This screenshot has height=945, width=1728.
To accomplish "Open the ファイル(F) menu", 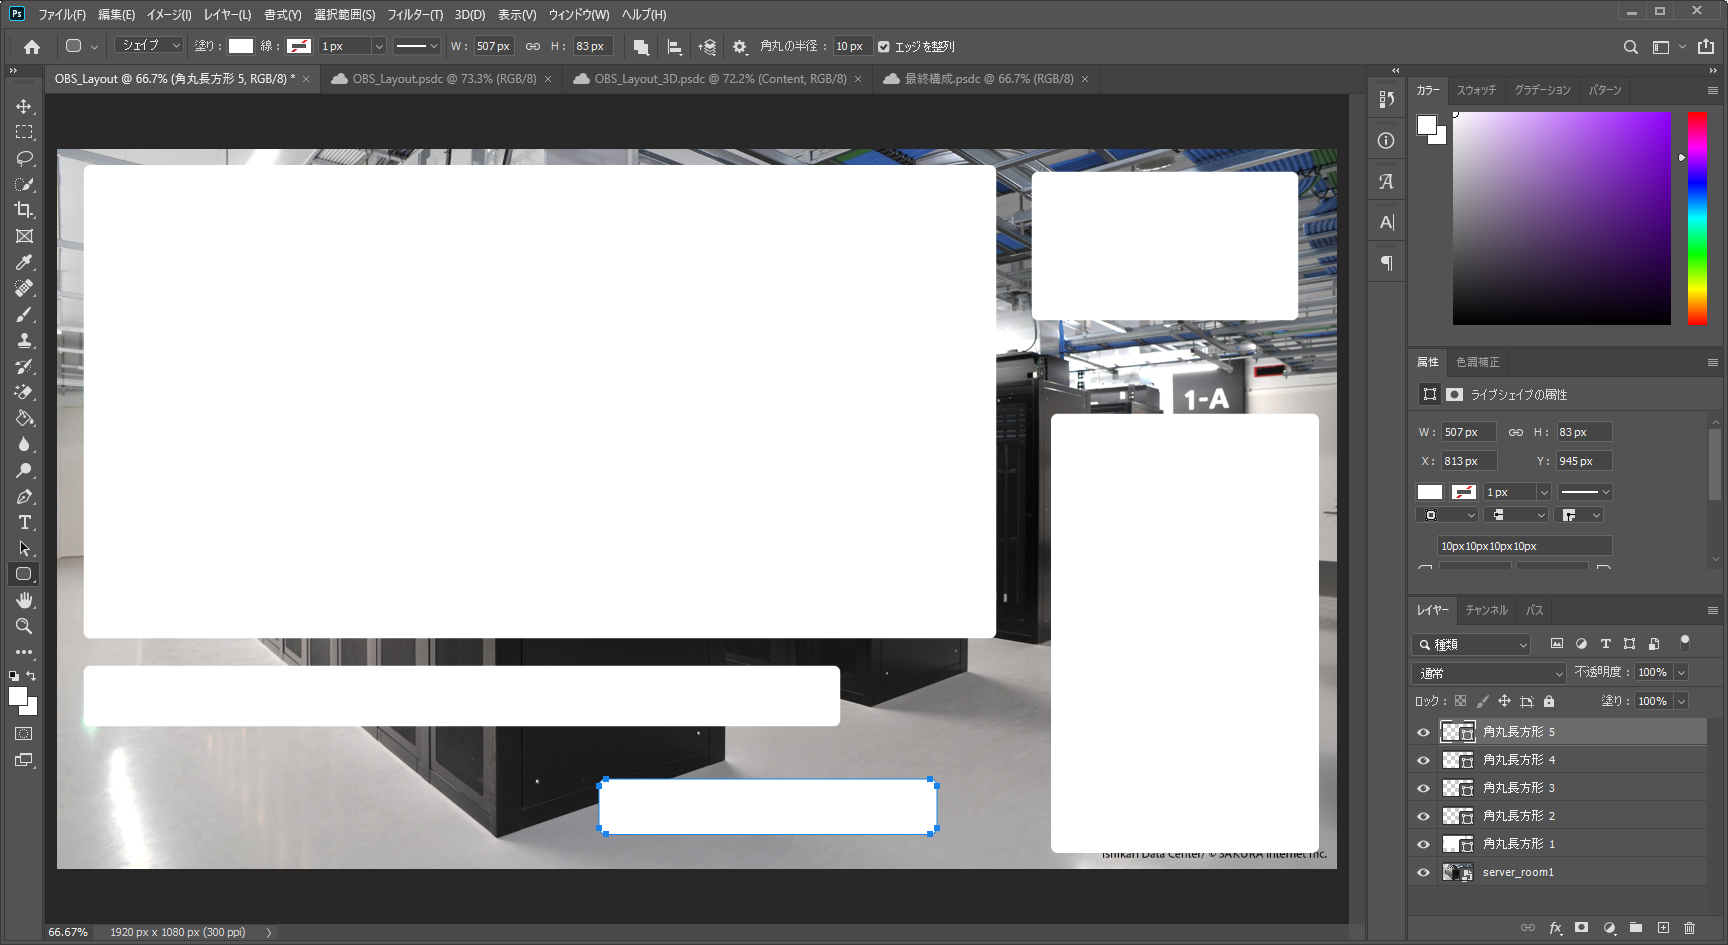I will pyautogui.click(x=62, y=15).
